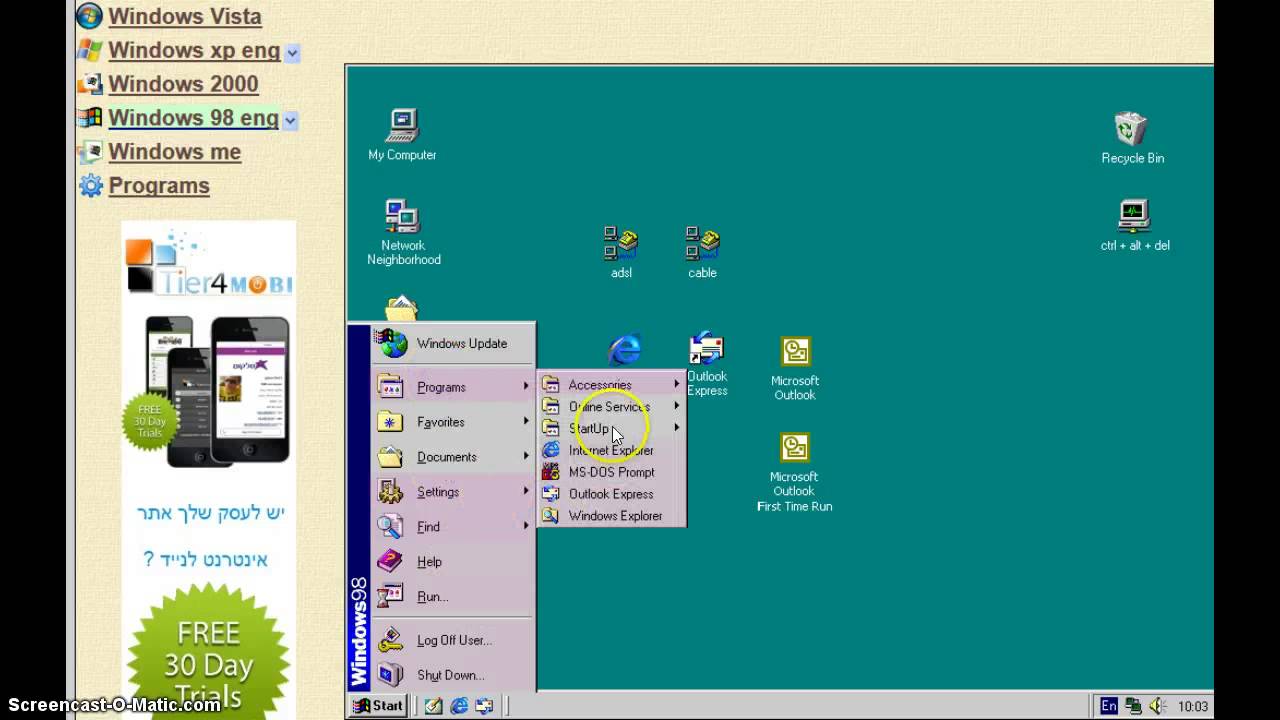Open Documents in the Start menu
The height and width of the screenshot is (720, 1280).
coord(453,457)
